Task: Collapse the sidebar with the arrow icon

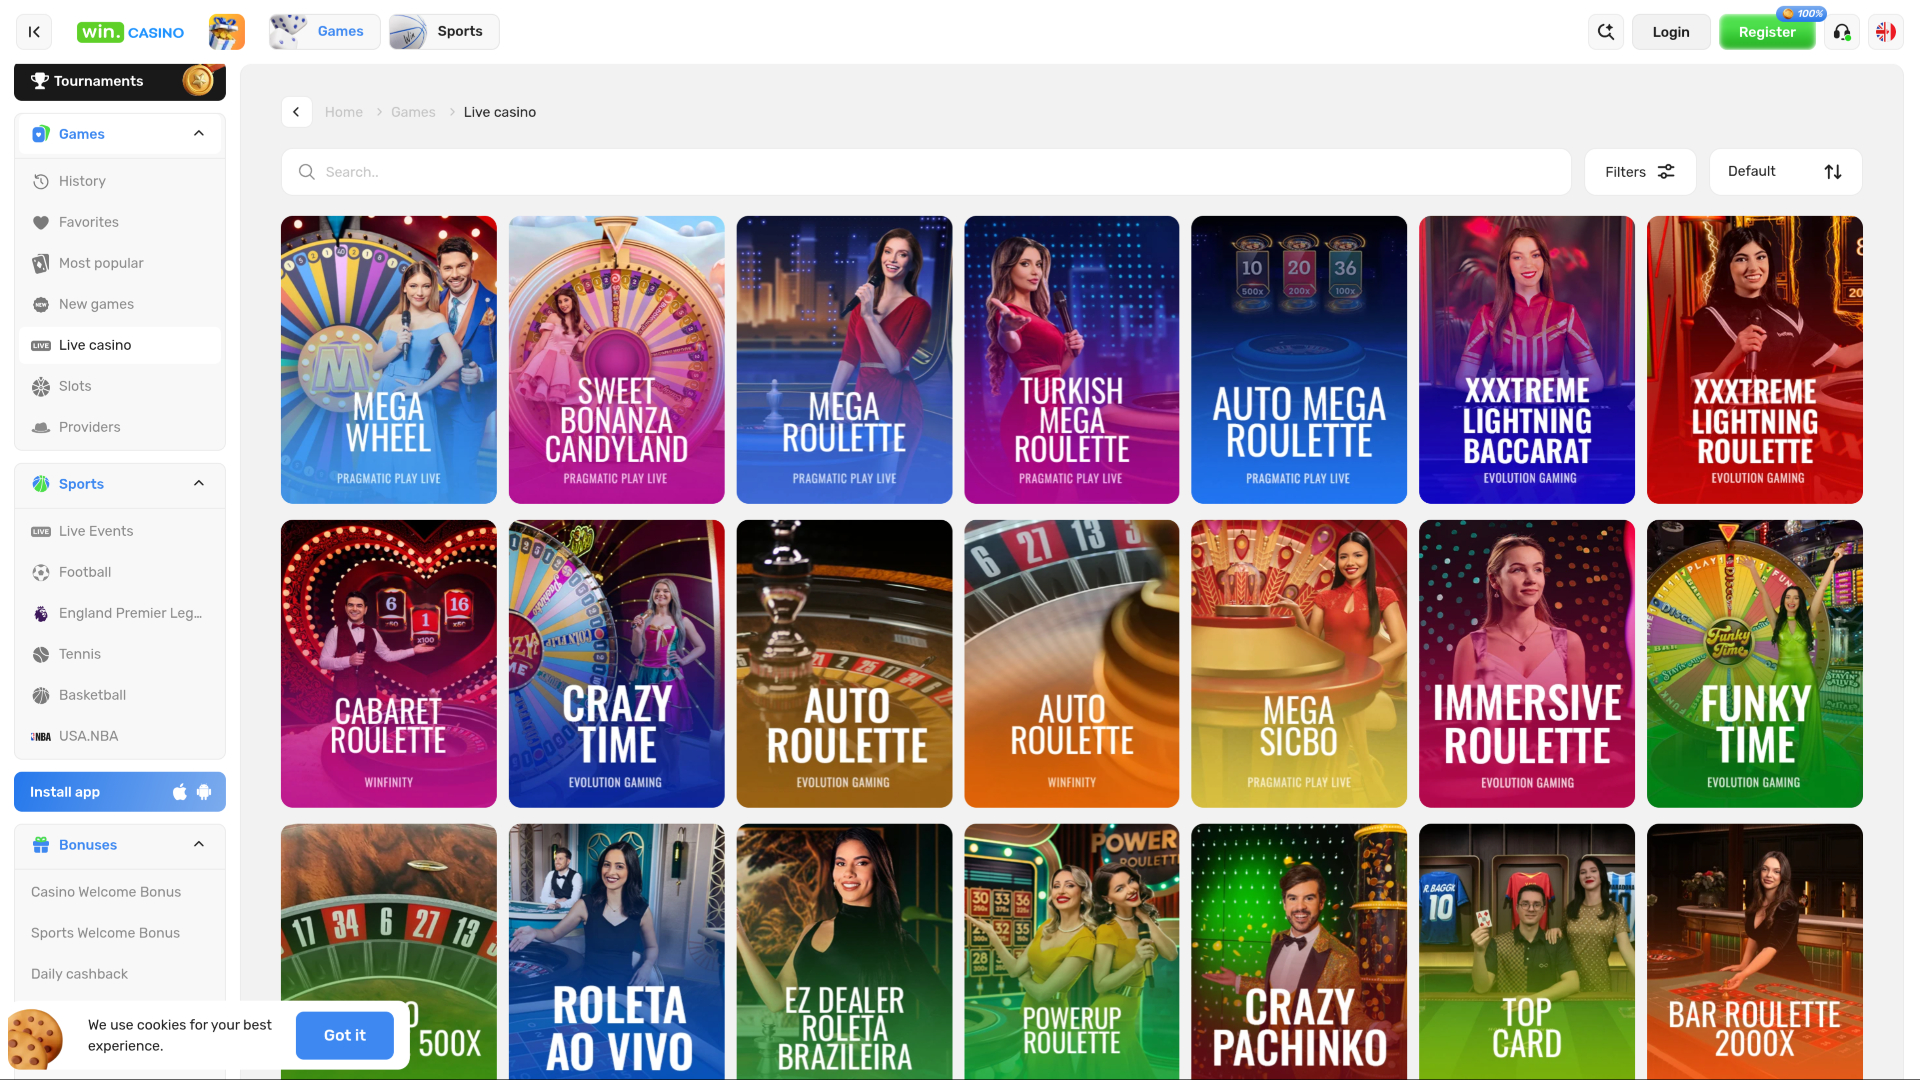Action: coord(34,32)
